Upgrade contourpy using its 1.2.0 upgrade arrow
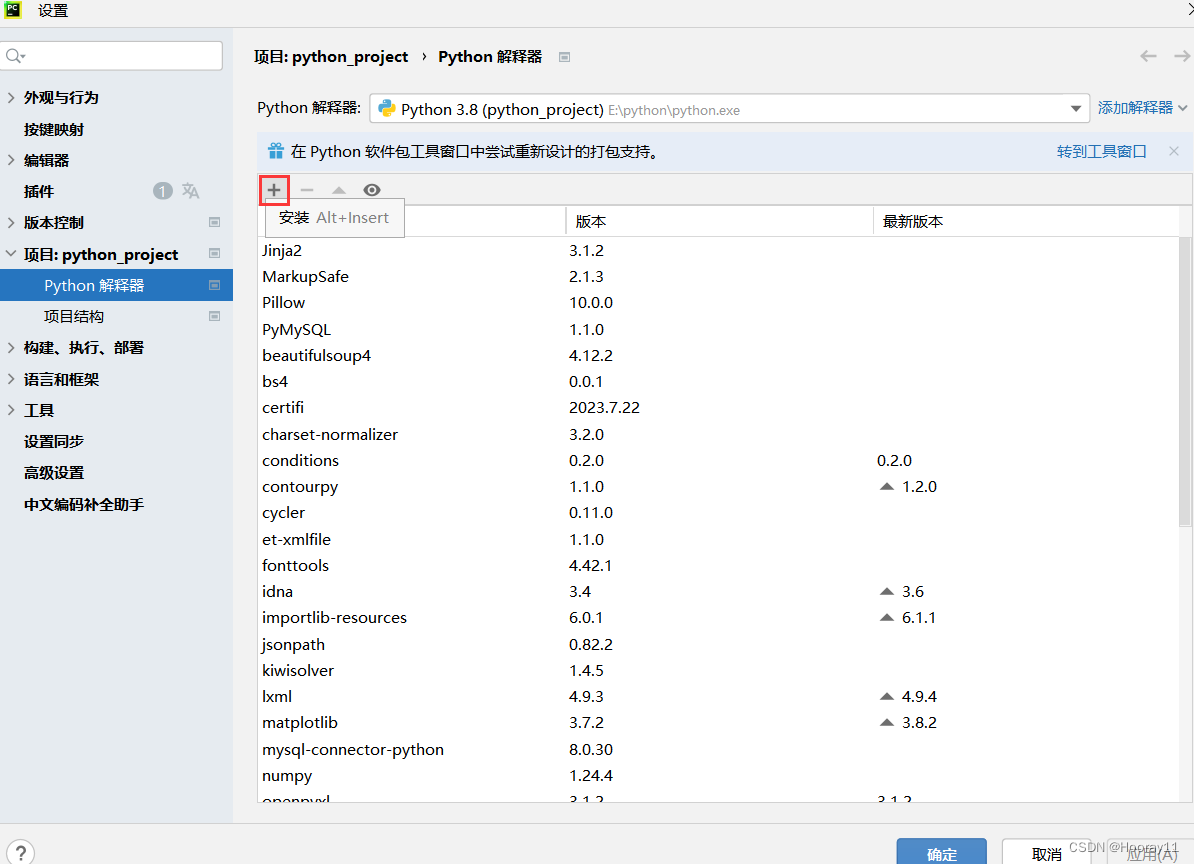Image resolution: width=1194 pixels, height=864 pixels. [x=886, y=486]
